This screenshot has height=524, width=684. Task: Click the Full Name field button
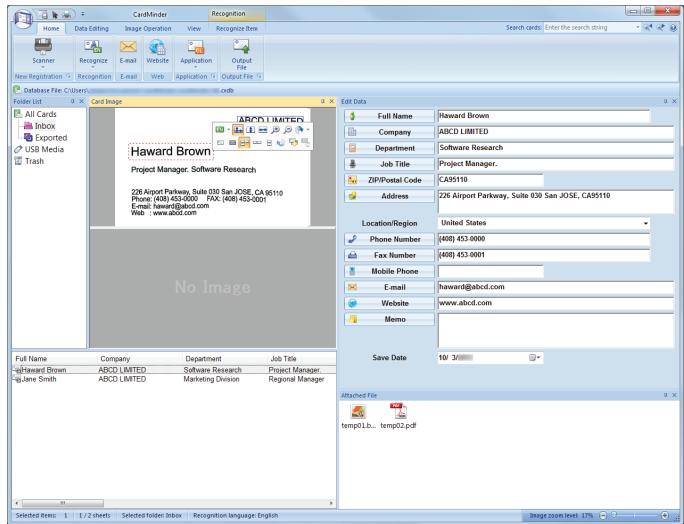(x=389, y=116)
